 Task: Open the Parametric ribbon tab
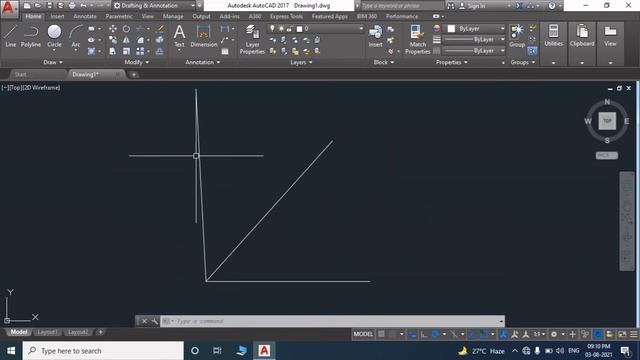(x=119, y=16)
